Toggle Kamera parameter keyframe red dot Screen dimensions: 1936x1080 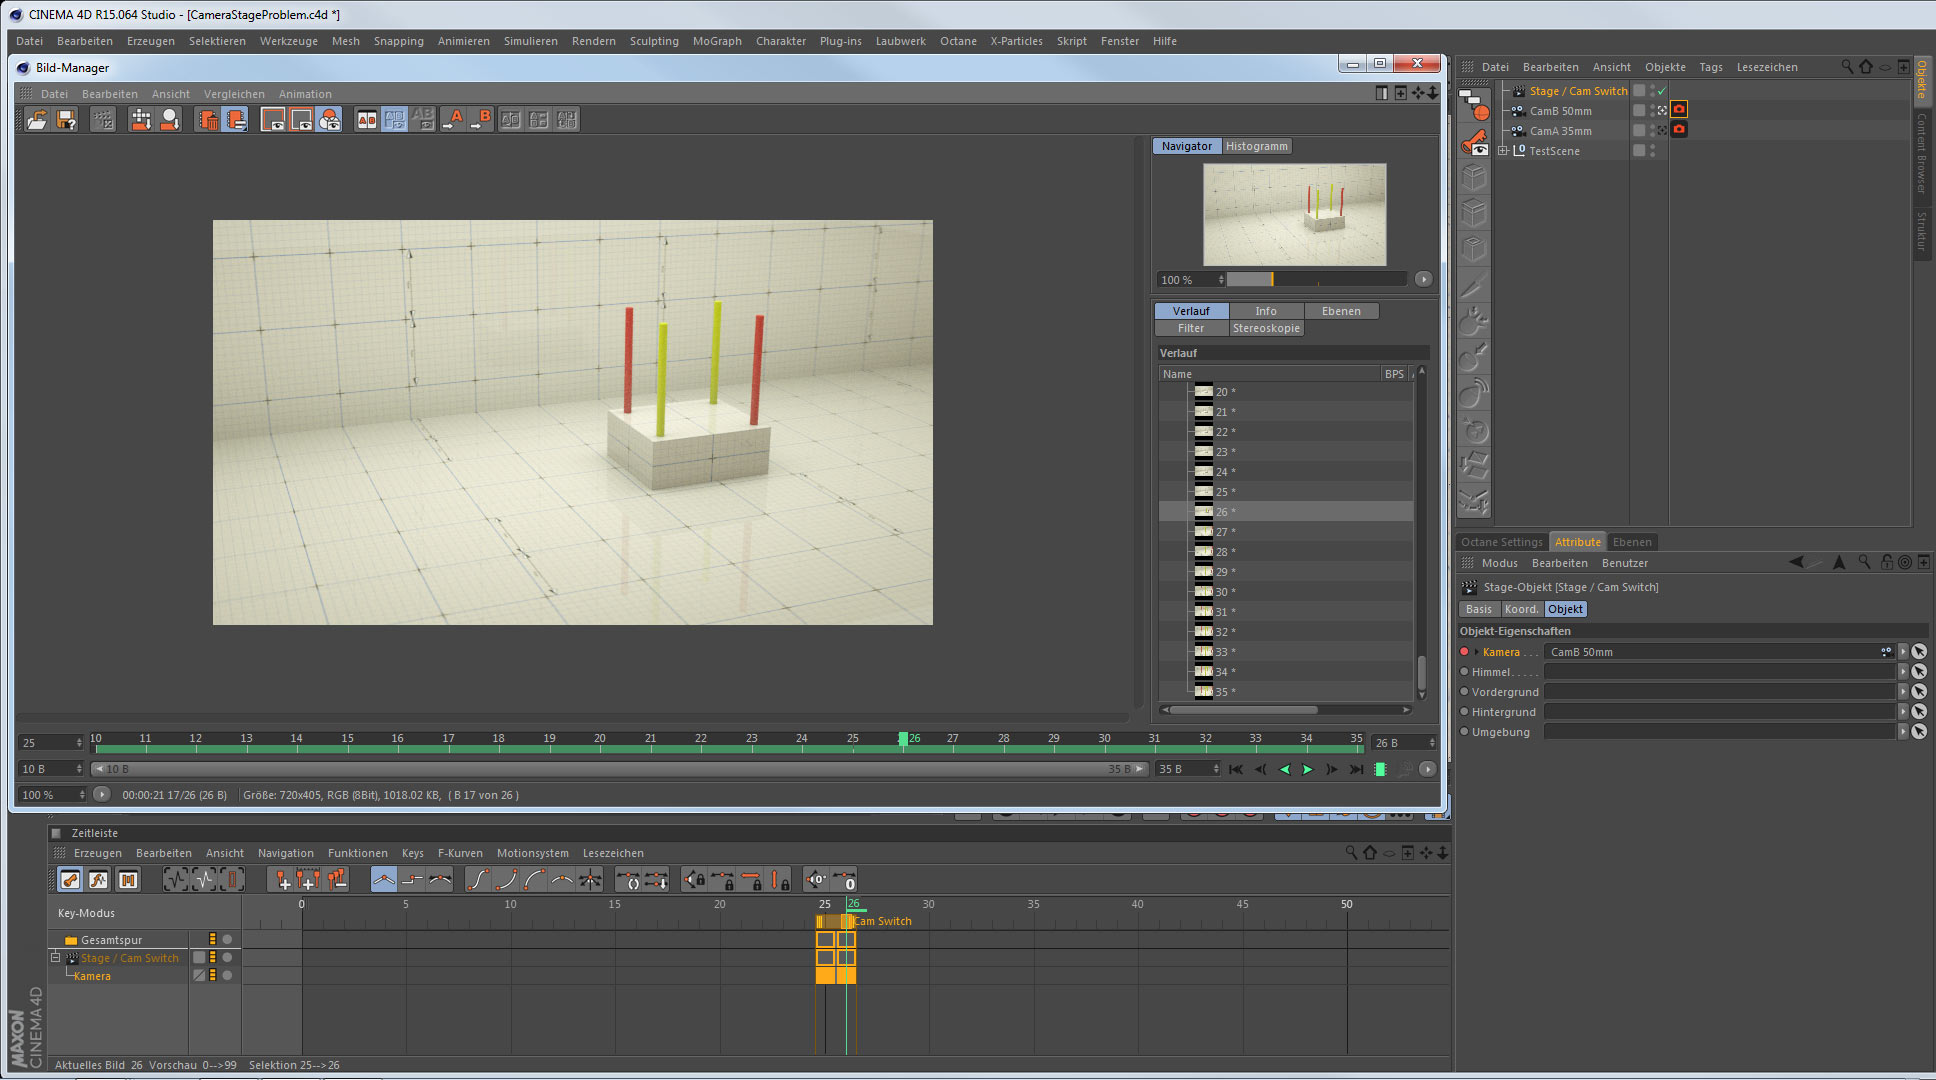pyautogui.click(x=1465, y=652)
